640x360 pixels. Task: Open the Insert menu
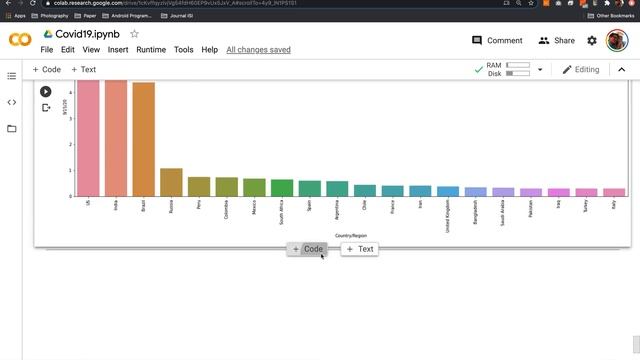coord(118,50)
